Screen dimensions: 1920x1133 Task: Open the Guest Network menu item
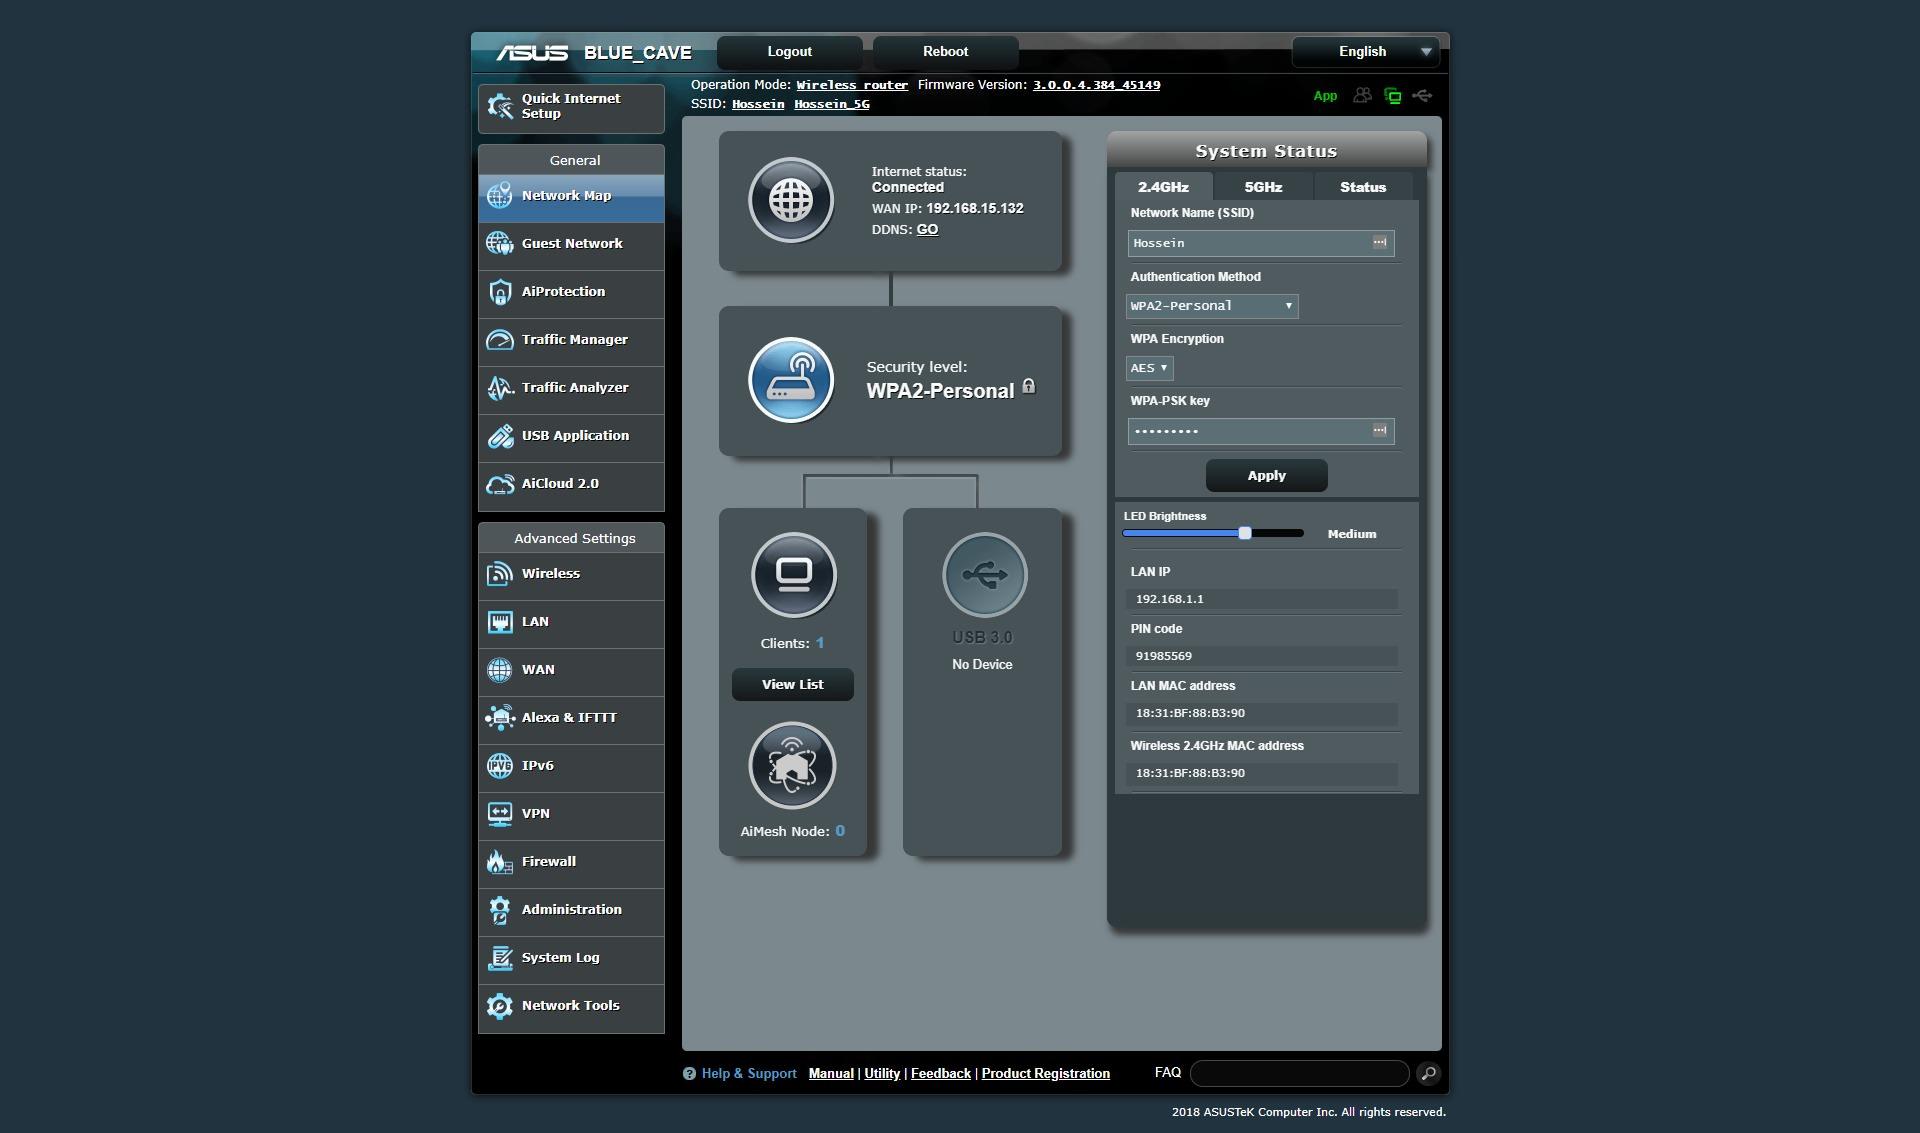[x=571, y=244]
